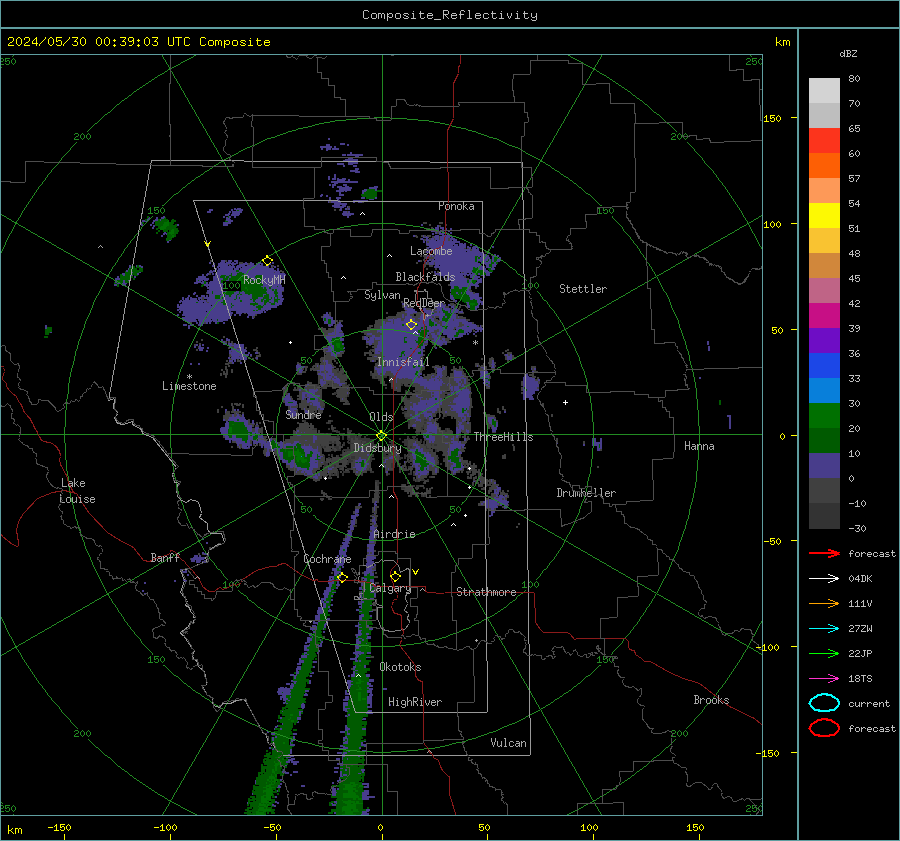Click the RockyMH label
This screenshot has height=841, width=900.
tap(264, 280)
